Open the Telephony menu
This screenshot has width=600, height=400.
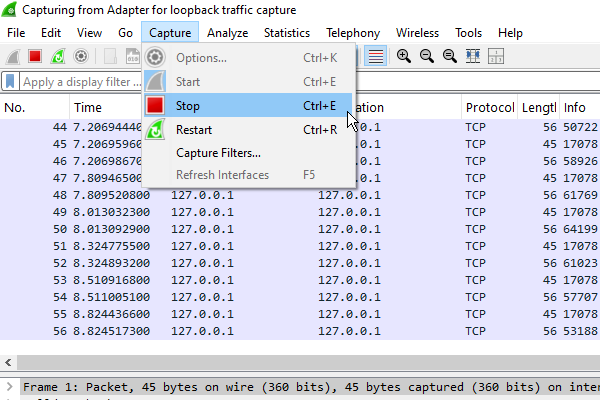(x=353, y=33)
